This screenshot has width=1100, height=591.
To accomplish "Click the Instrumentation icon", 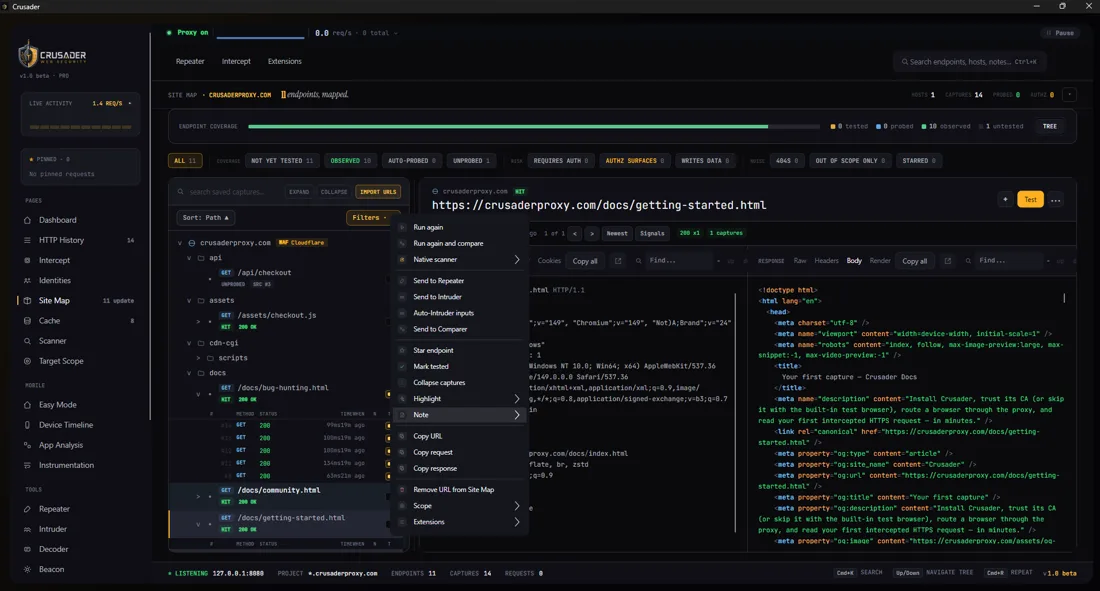I will pyautogui.click(x=27, y=465).
